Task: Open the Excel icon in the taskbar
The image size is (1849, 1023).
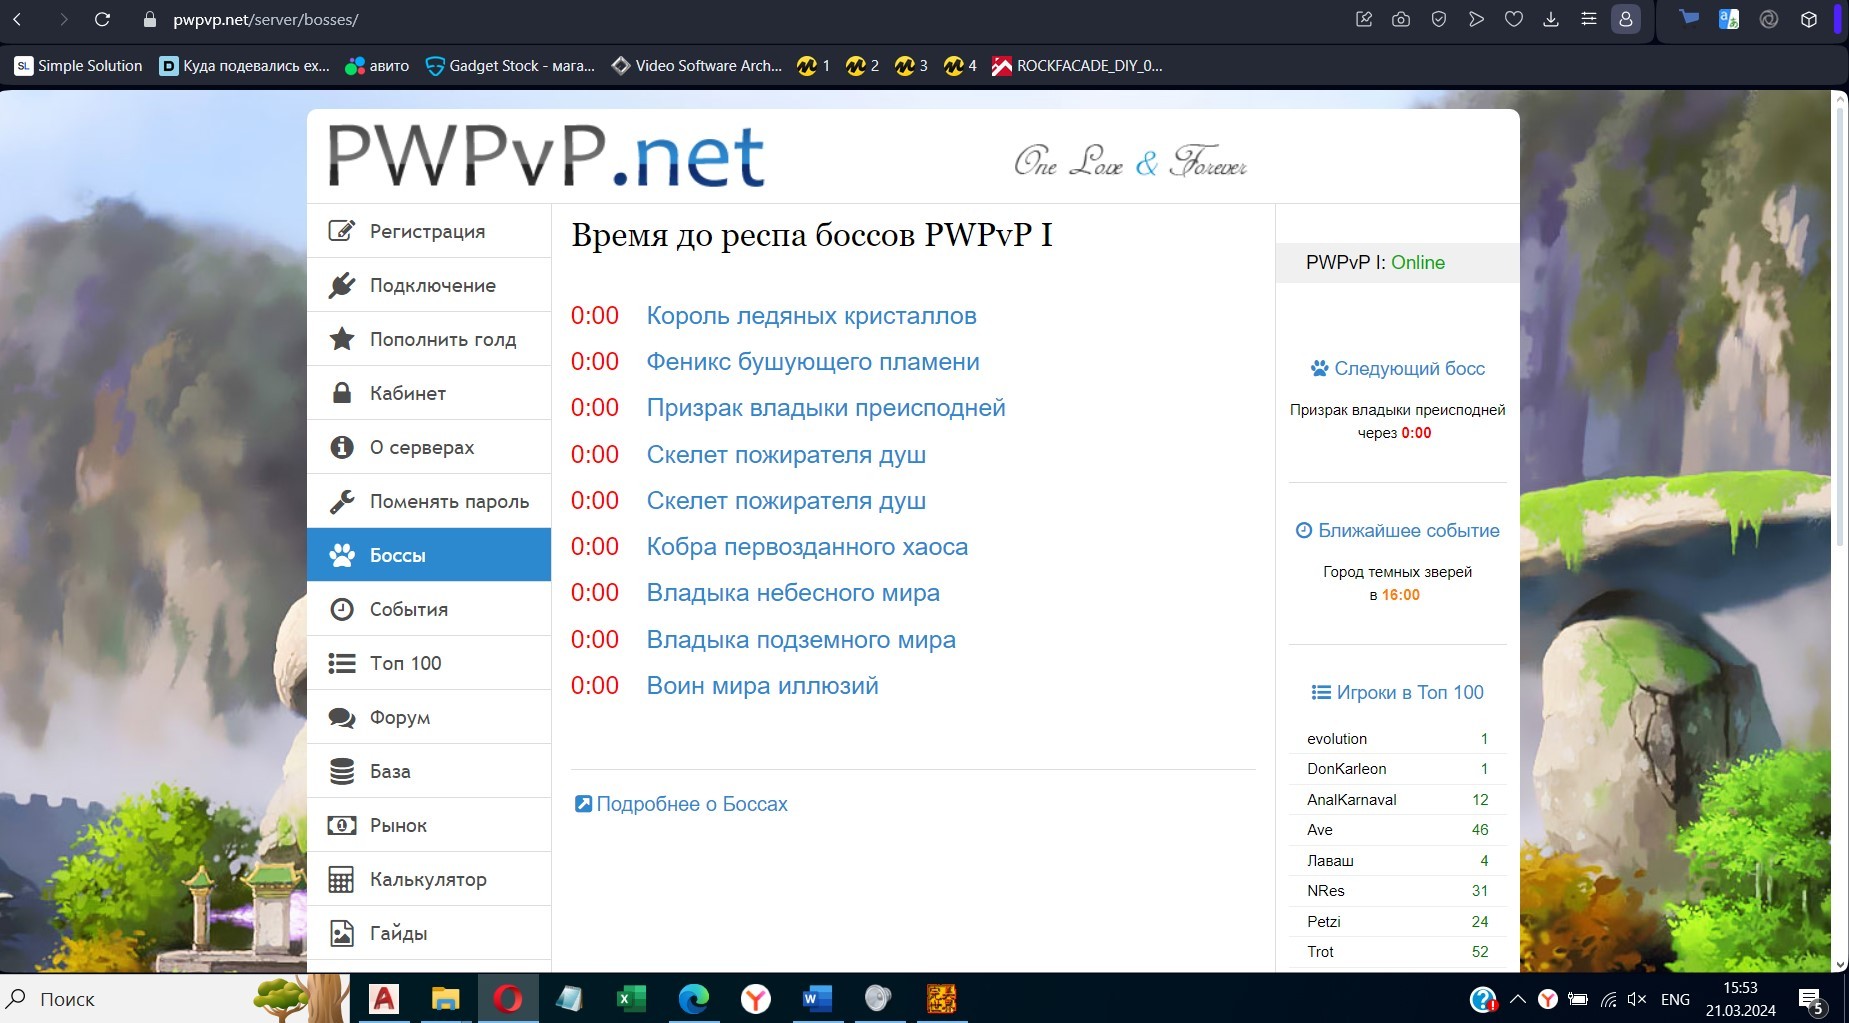Action: [630, 998]
